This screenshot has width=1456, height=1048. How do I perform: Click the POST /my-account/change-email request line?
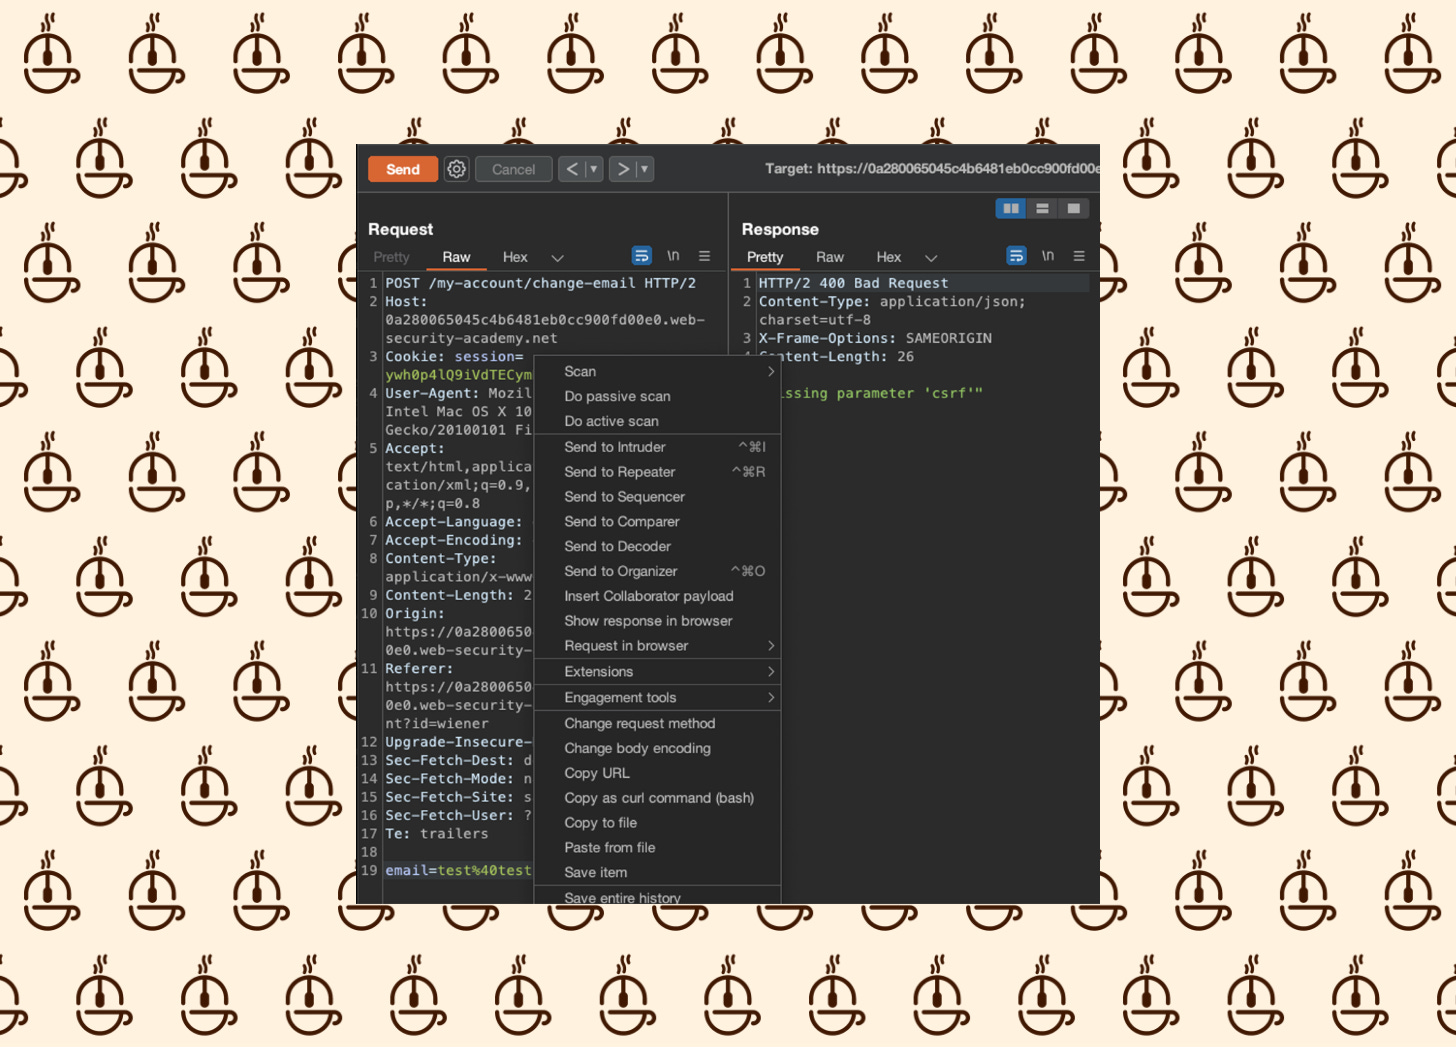pos(540,283)
